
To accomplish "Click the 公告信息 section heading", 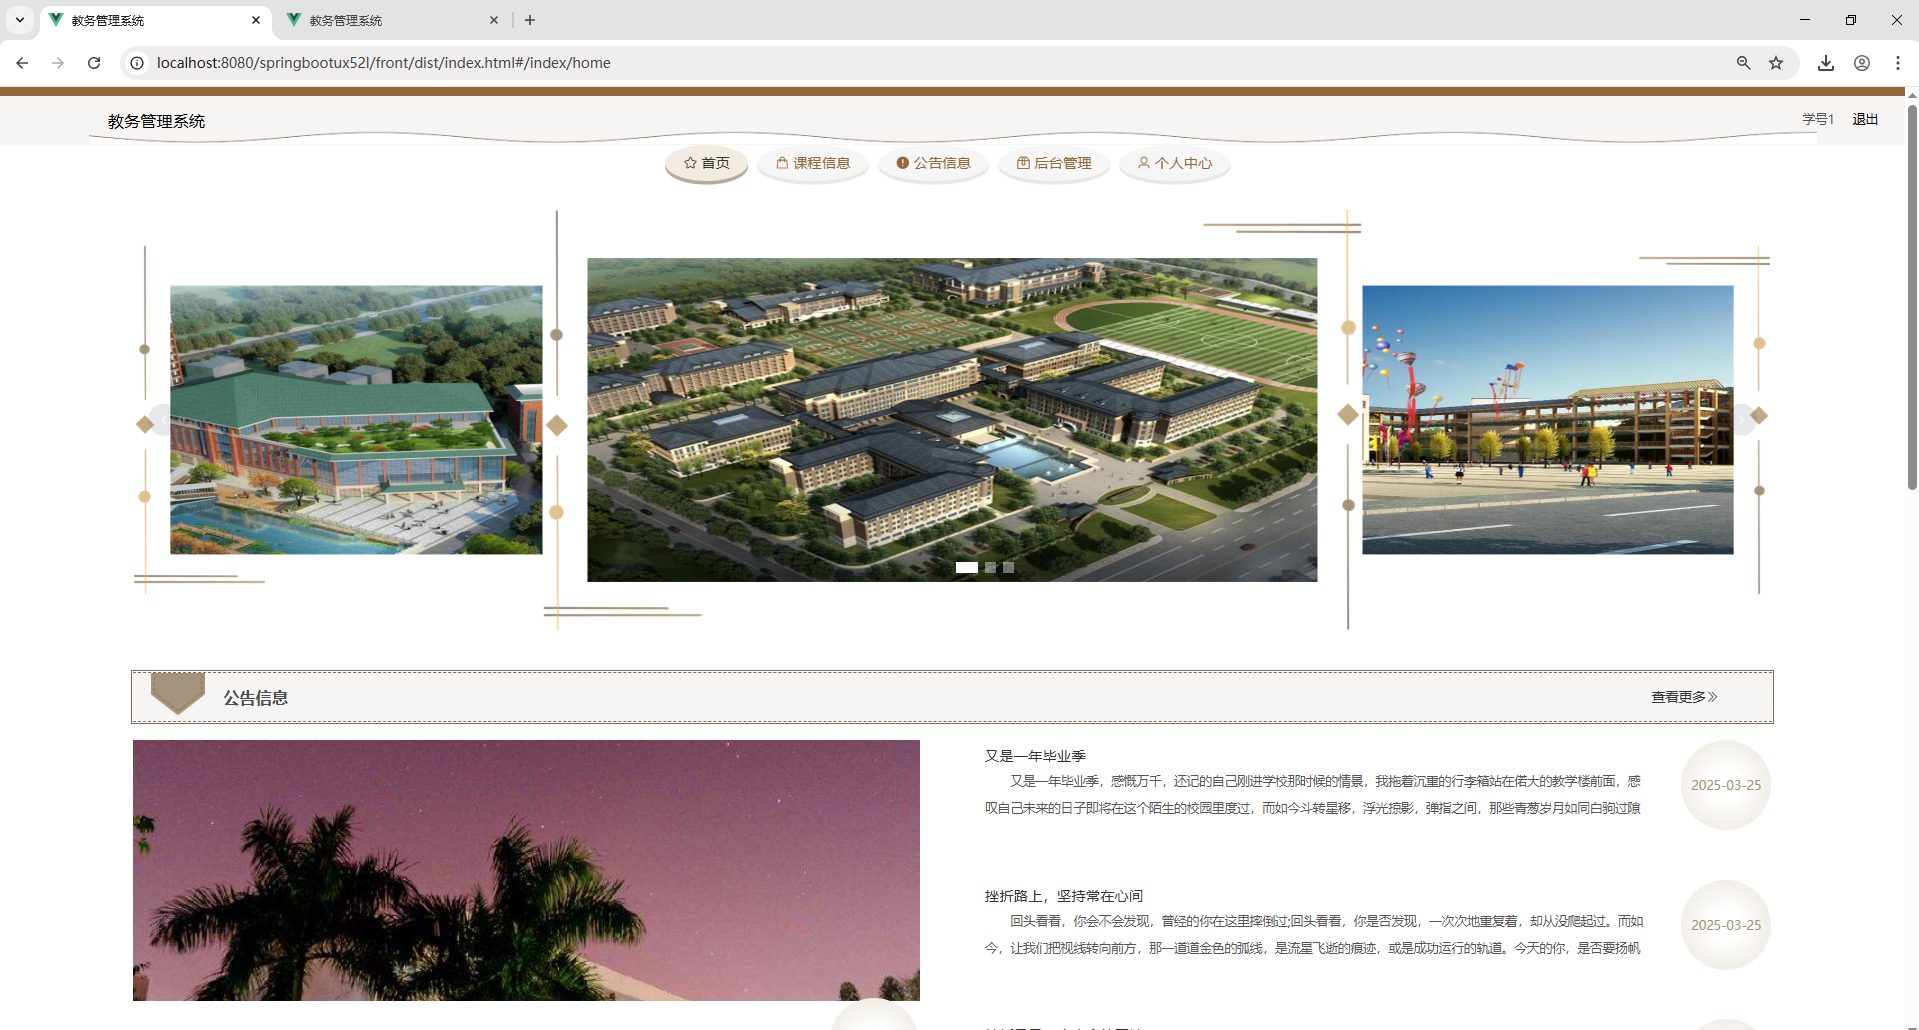I will point(255,698).
